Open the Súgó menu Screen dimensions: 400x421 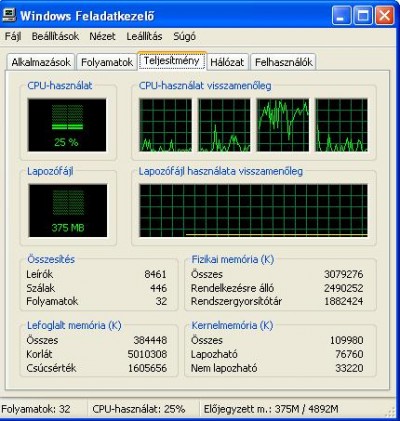point(184,36)
